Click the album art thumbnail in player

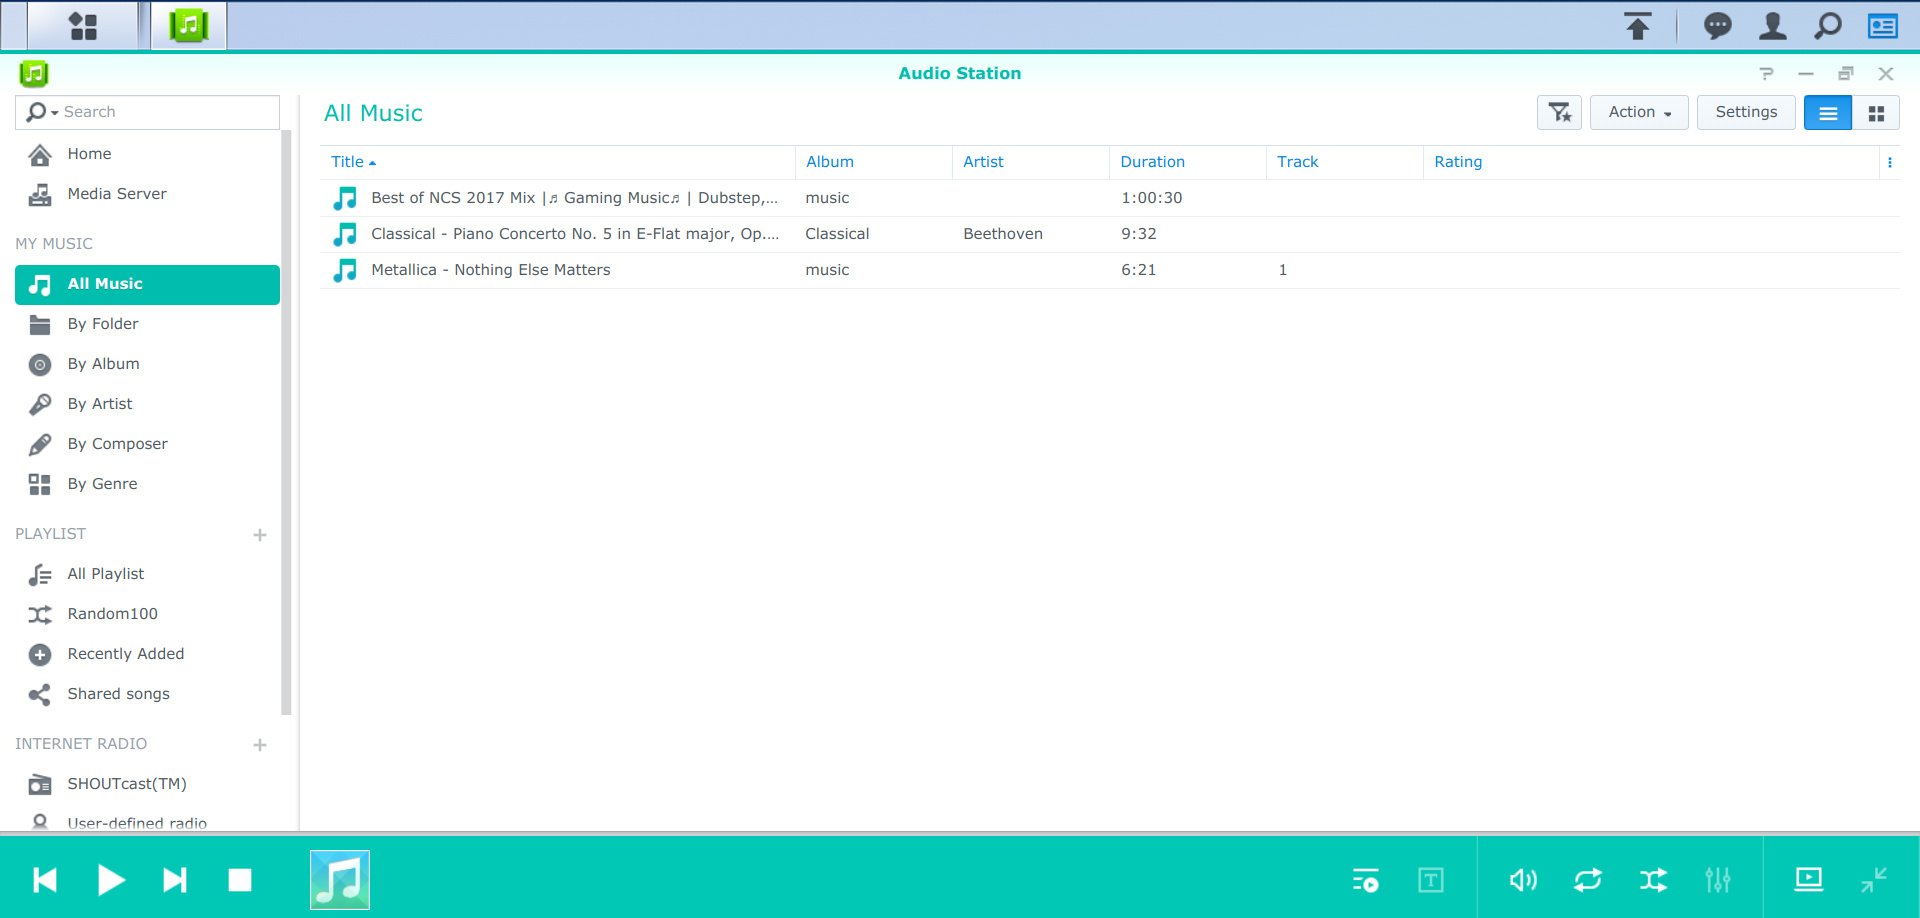coord(340,880)
